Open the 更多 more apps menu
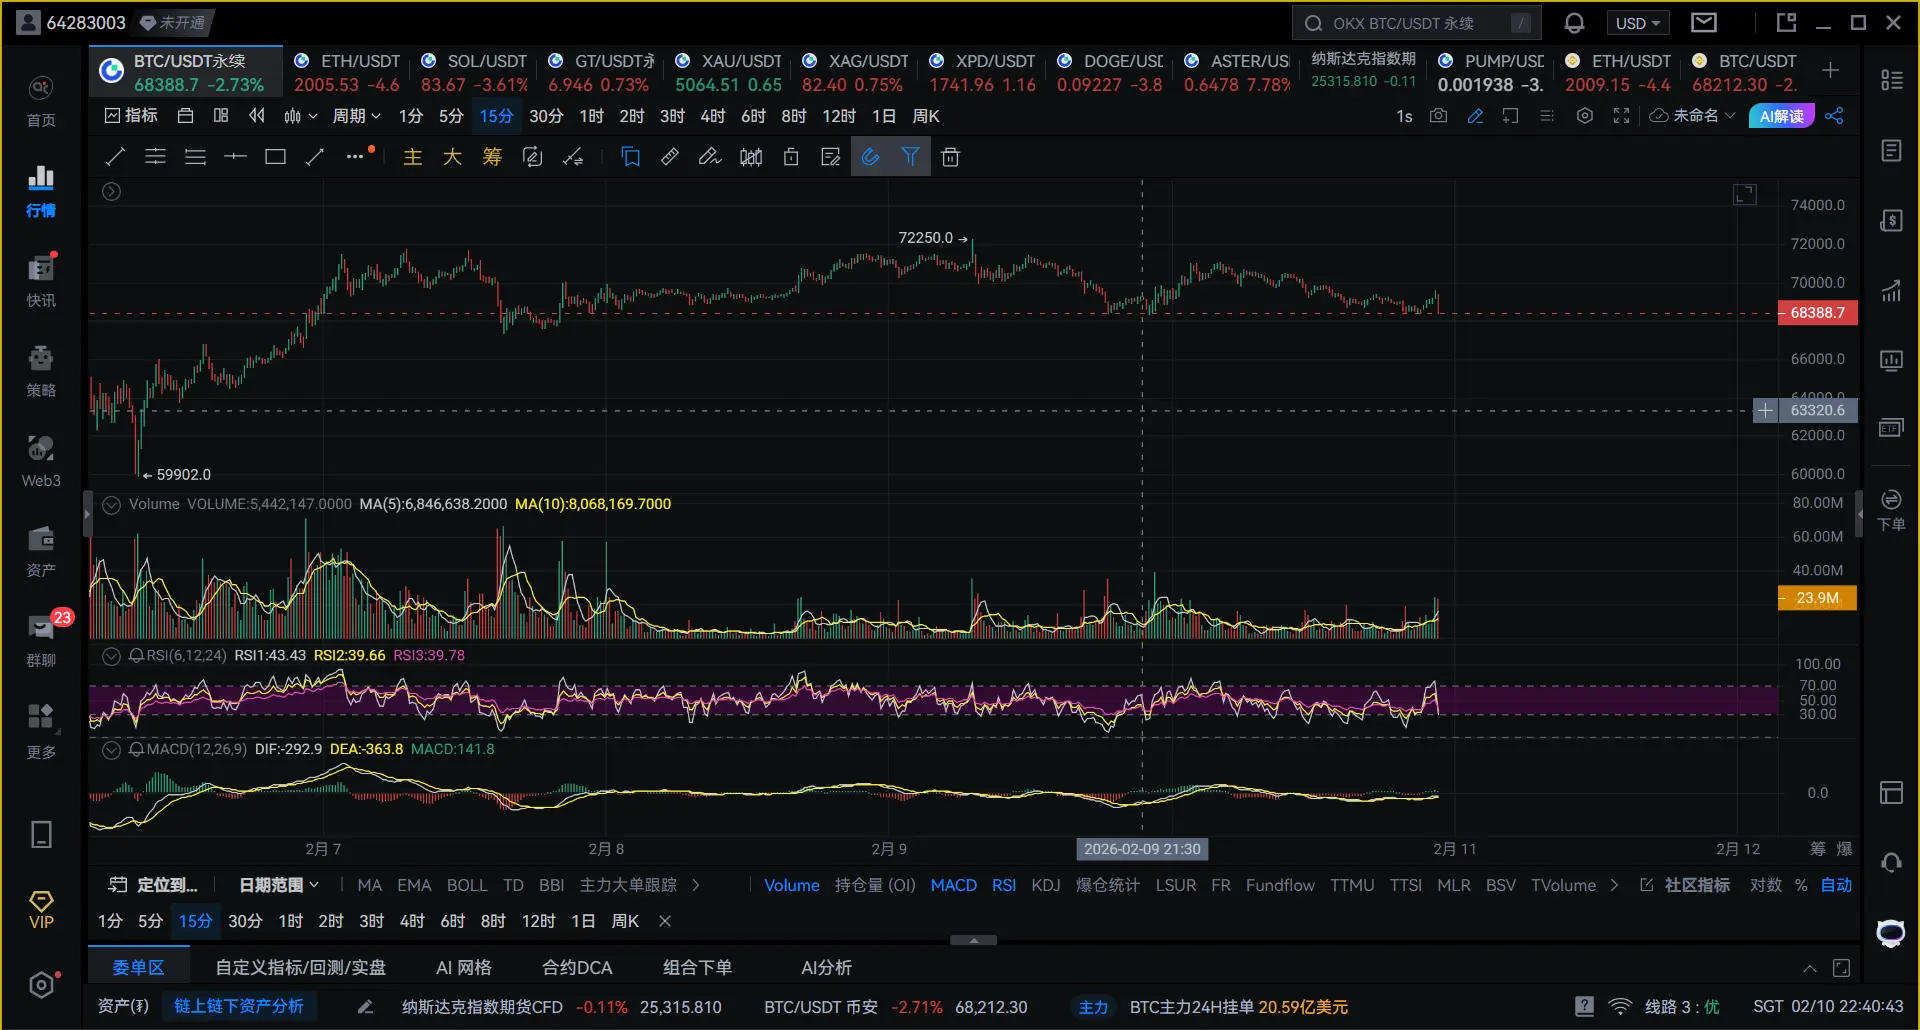Image resolution: width=1920 pixels, height=1030 pixels. click(x=41, y=732)
